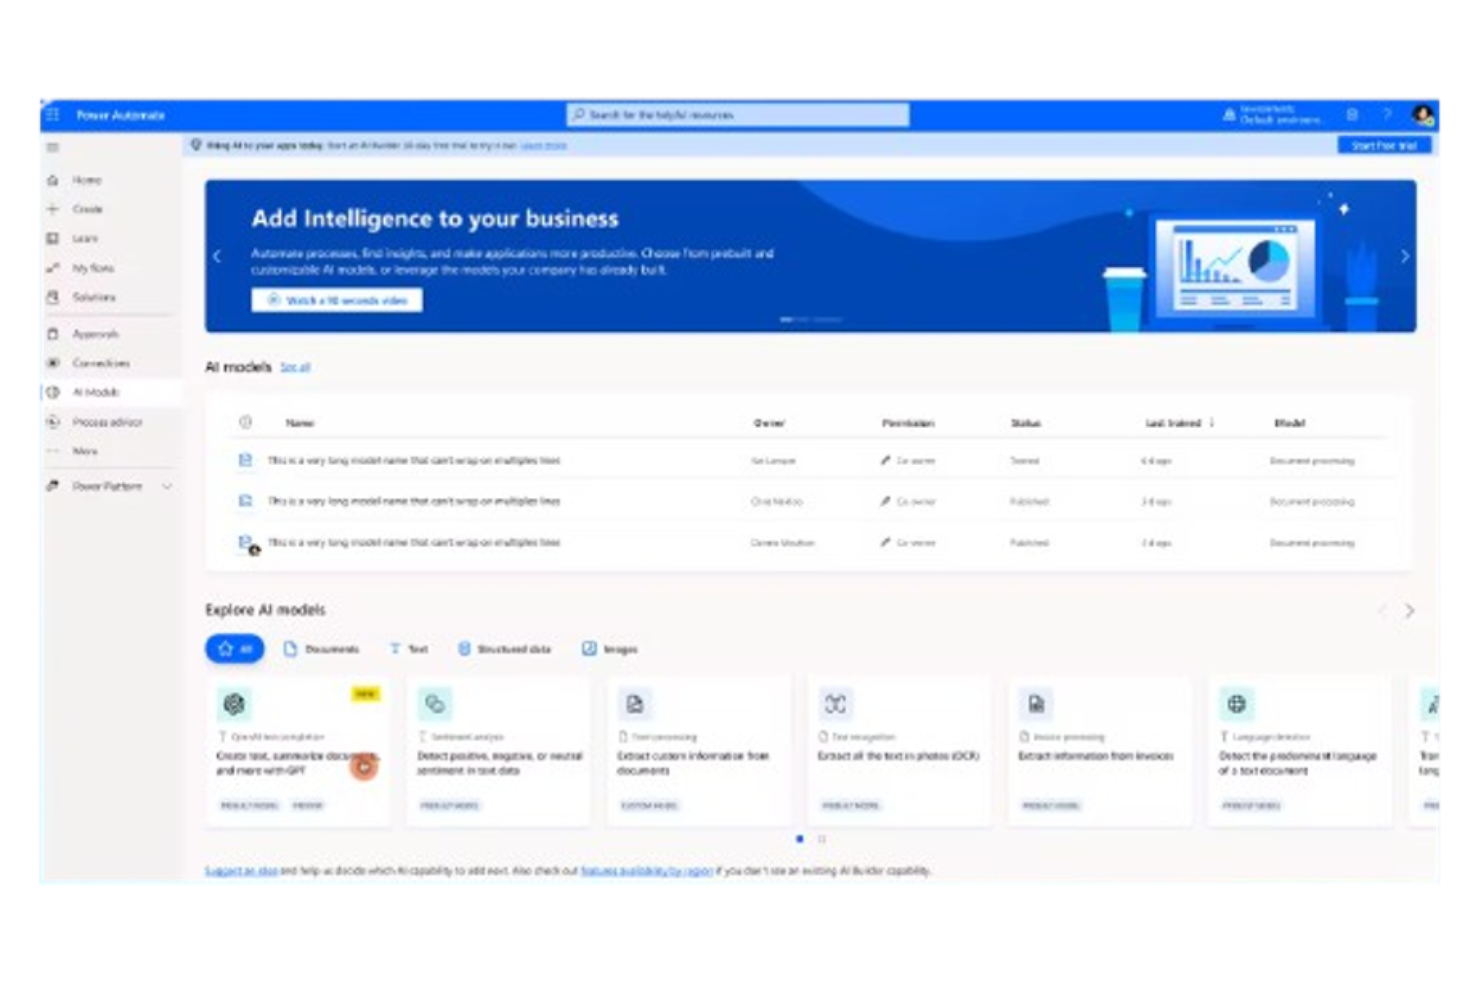Click the Status column header
The height and width of the screenshot is (987, 1480).
point(1026,423)
